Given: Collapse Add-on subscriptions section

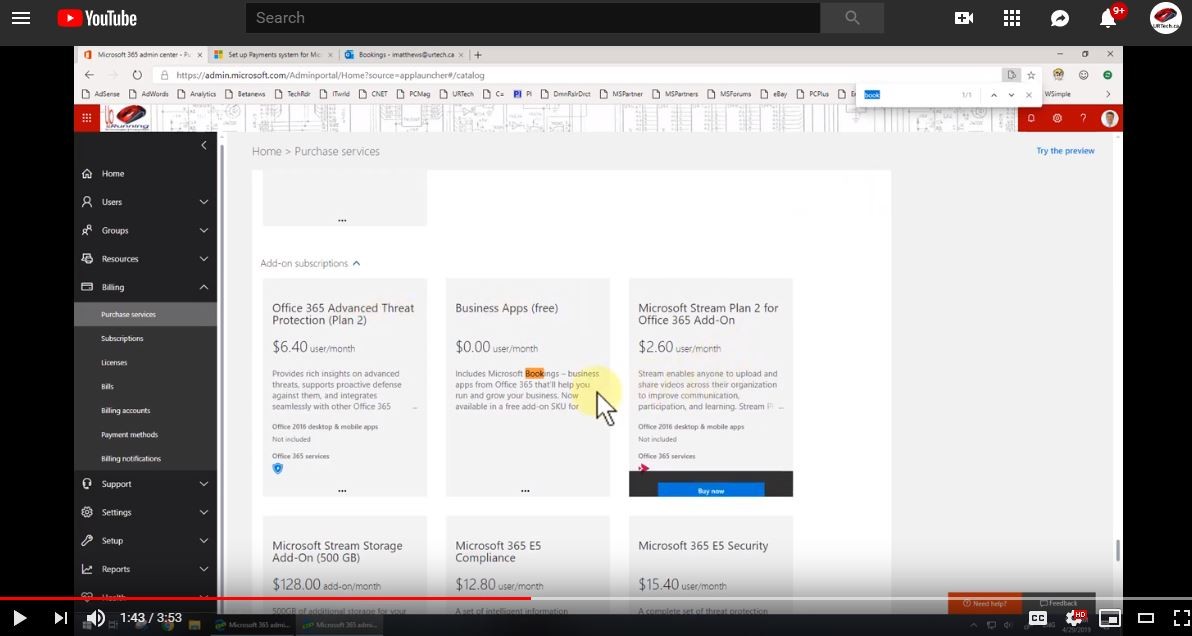Looking at the screenshot, I should 356,264.
